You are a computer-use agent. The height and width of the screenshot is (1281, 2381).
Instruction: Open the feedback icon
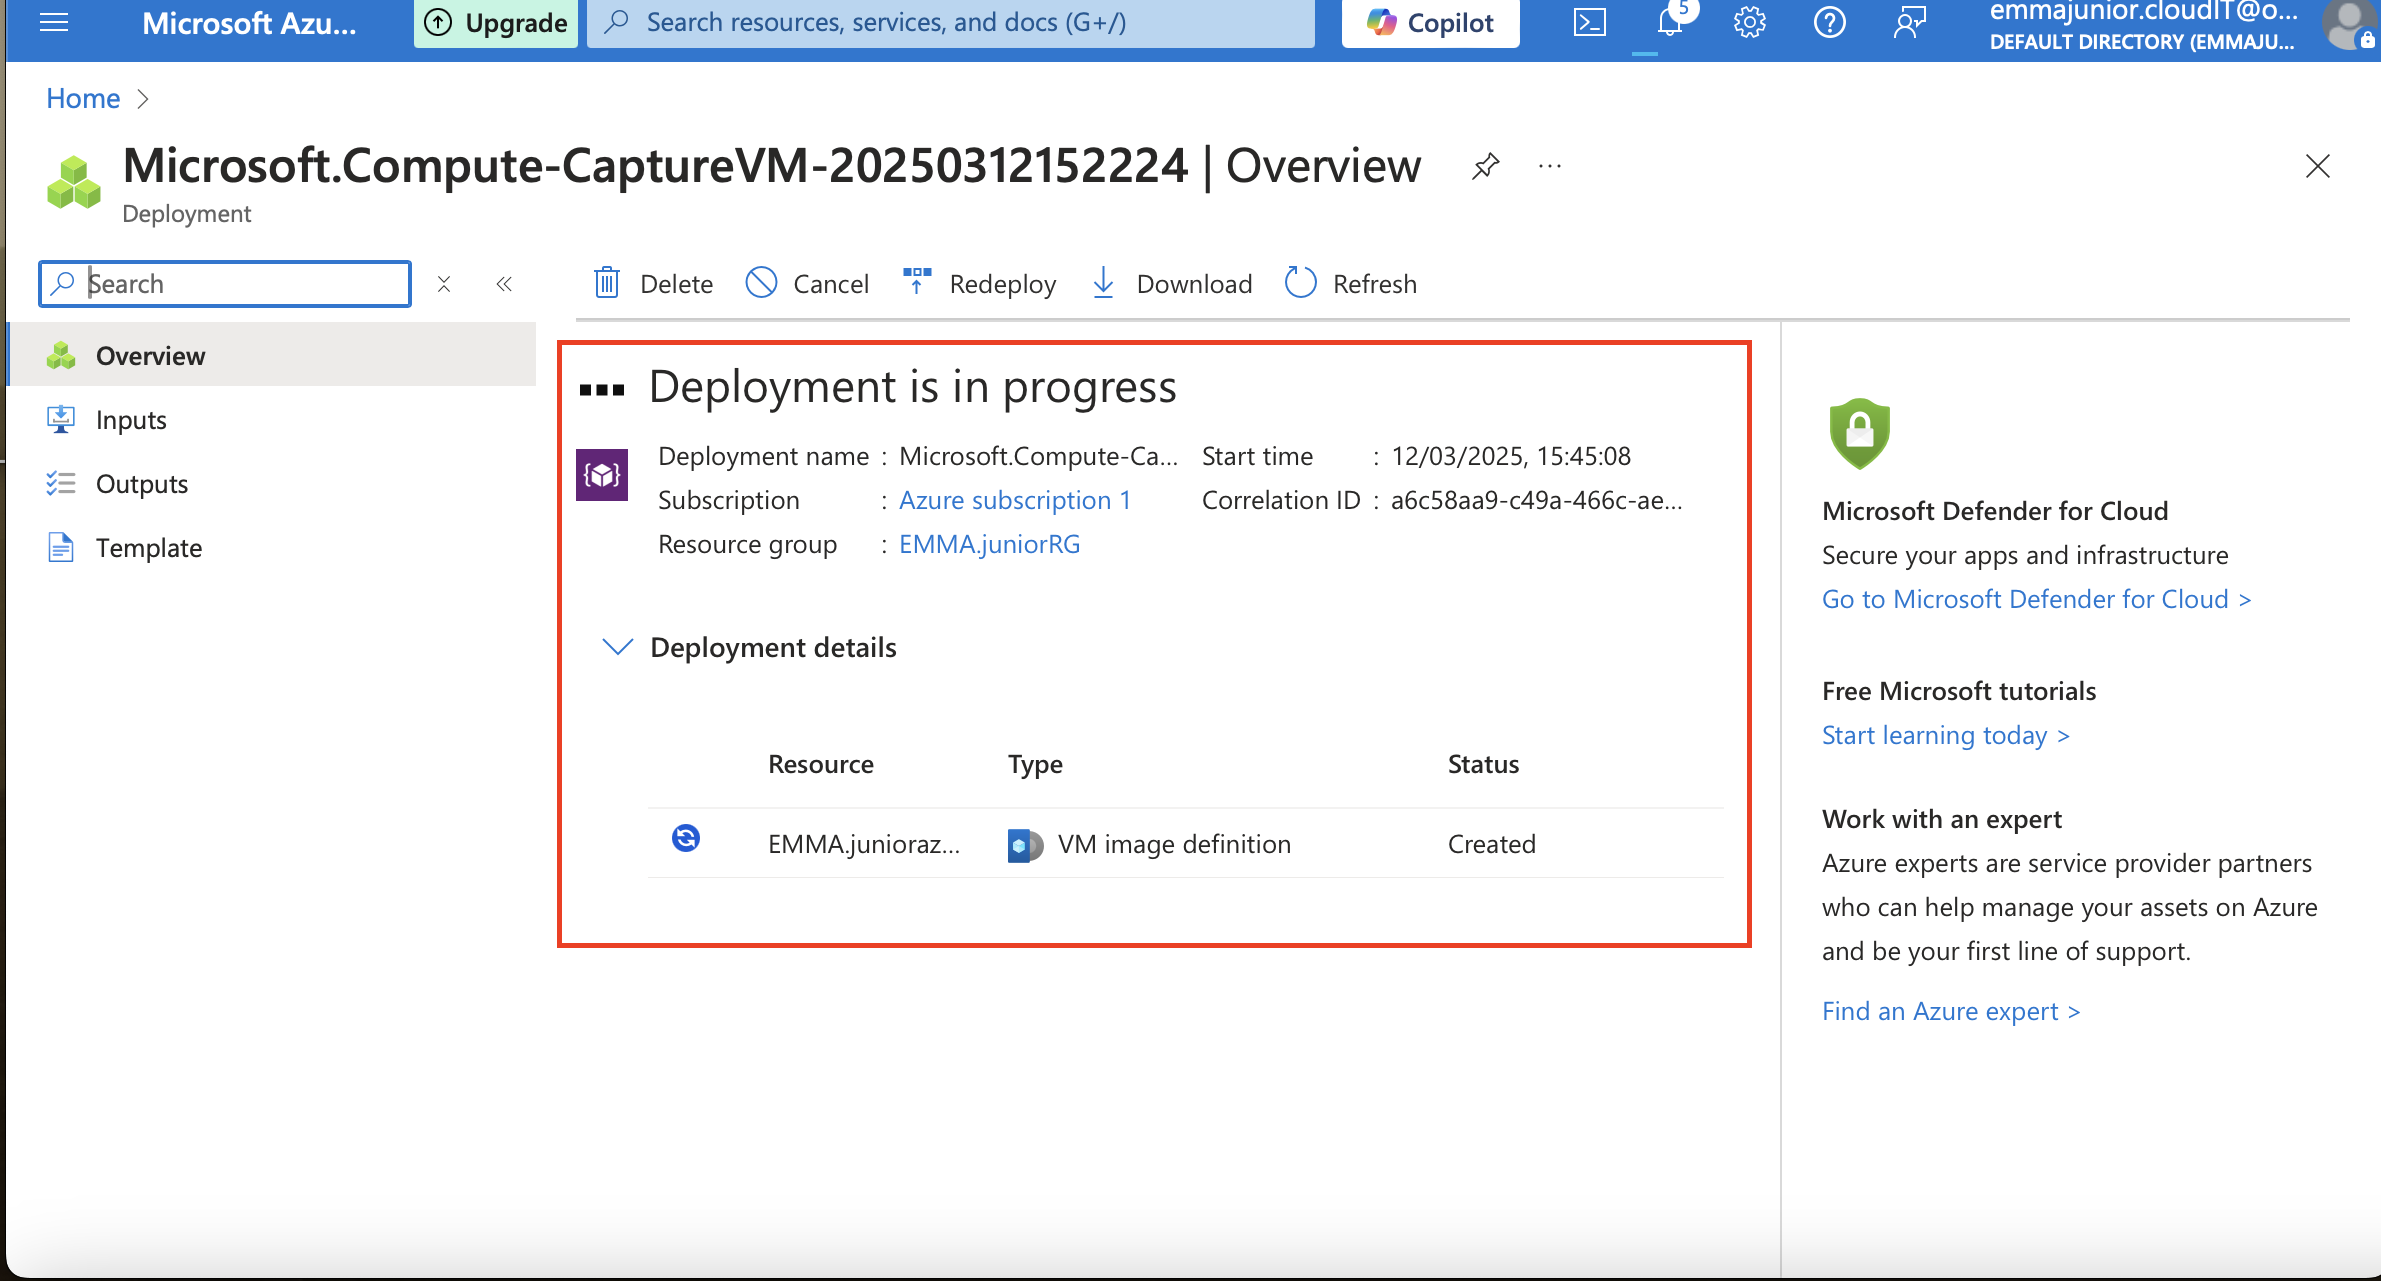pyautogui.click(x=1910, y=23)
